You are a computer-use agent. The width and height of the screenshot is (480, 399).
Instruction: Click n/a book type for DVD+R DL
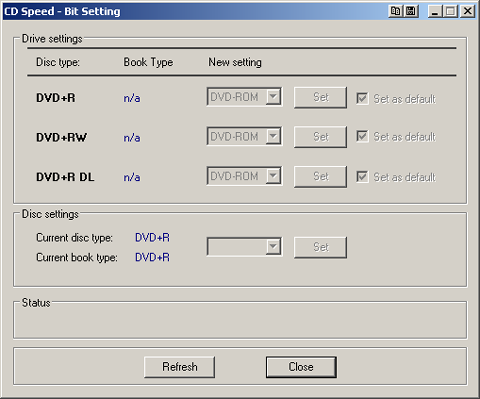tap(132, 177)
